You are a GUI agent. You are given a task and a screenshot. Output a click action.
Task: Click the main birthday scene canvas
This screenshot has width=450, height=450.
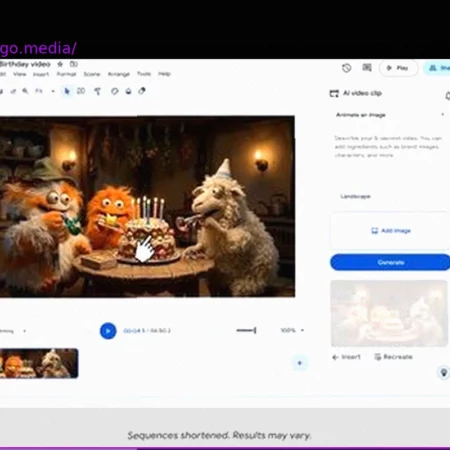coord(147,206)
